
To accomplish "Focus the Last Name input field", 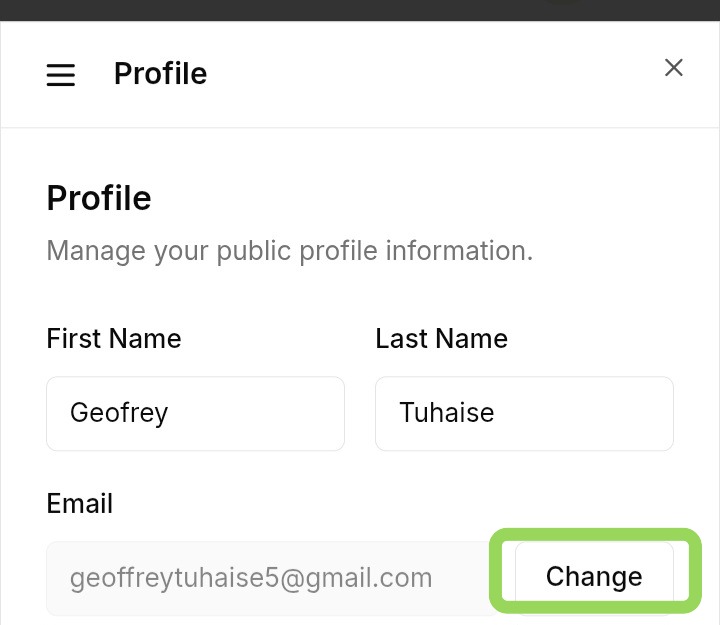I will 524,413.
